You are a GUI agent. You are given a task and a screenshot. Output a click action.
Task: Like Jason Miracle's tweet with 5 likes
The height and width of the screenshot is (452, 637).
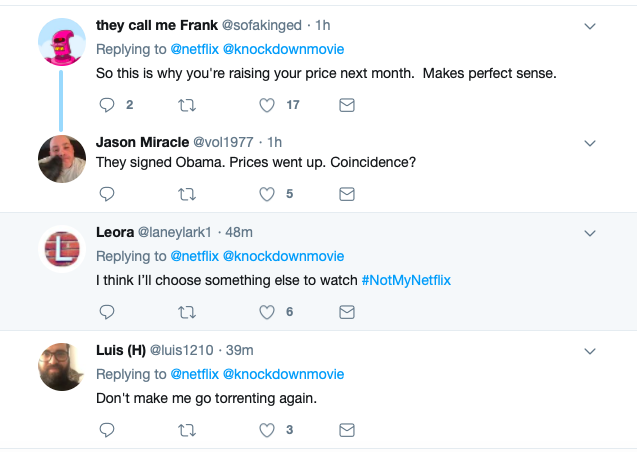[x=267, y=194]
